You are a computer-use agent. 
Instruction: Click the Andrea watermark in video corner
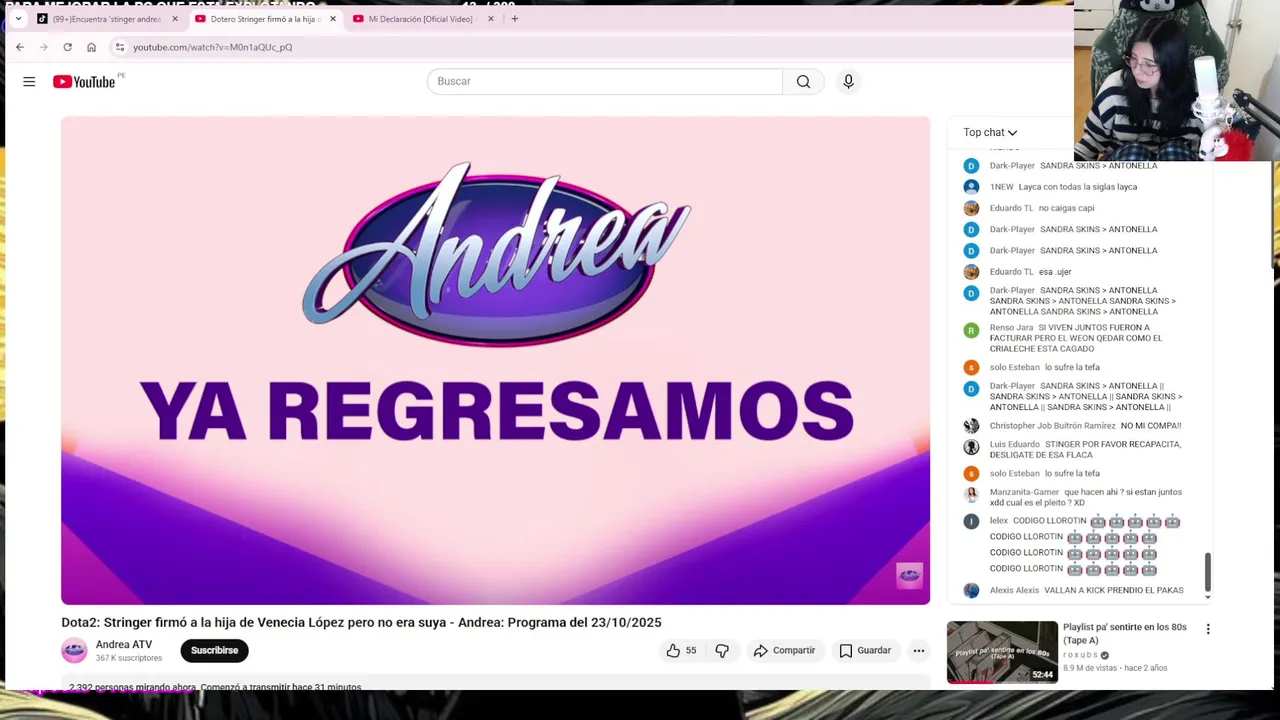click(x=909, y=574)
